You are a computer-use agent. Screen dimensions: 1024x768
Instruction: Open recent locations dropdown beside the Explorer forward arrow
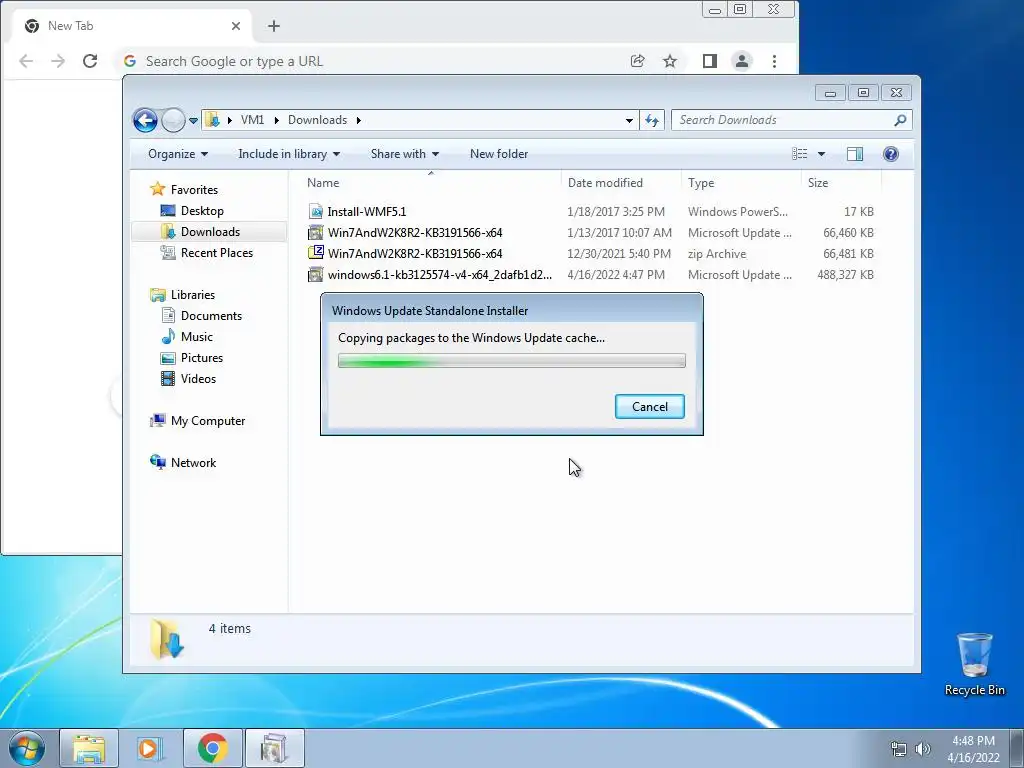point(193,121)
